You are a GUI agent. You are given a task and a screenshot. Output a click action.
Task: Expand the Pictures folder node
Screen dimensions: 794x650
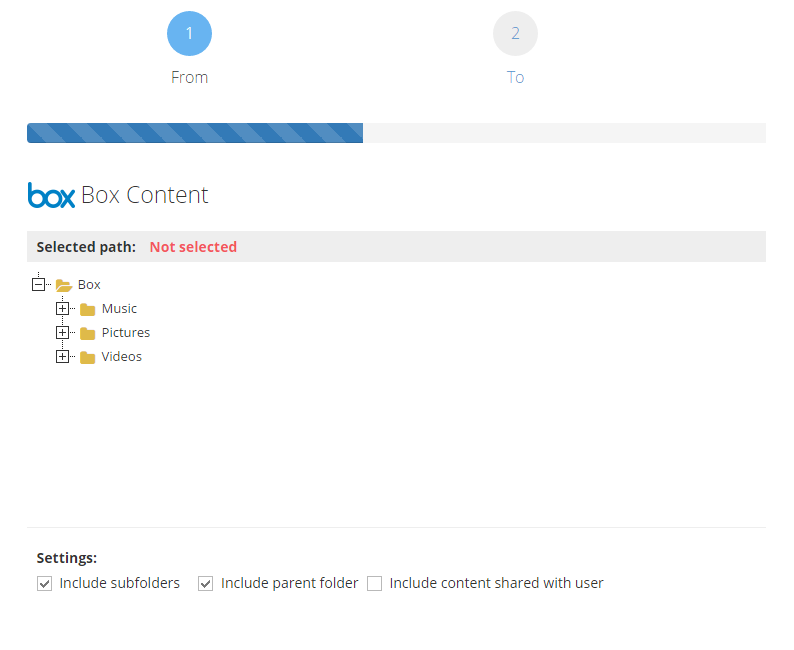[62, 333]
